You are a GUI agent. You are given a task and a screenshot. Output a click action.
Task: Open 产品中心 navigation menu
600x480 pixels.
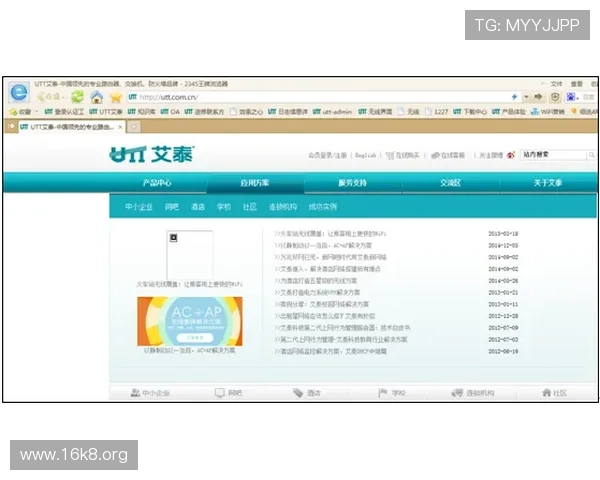(x=157, y=183)
